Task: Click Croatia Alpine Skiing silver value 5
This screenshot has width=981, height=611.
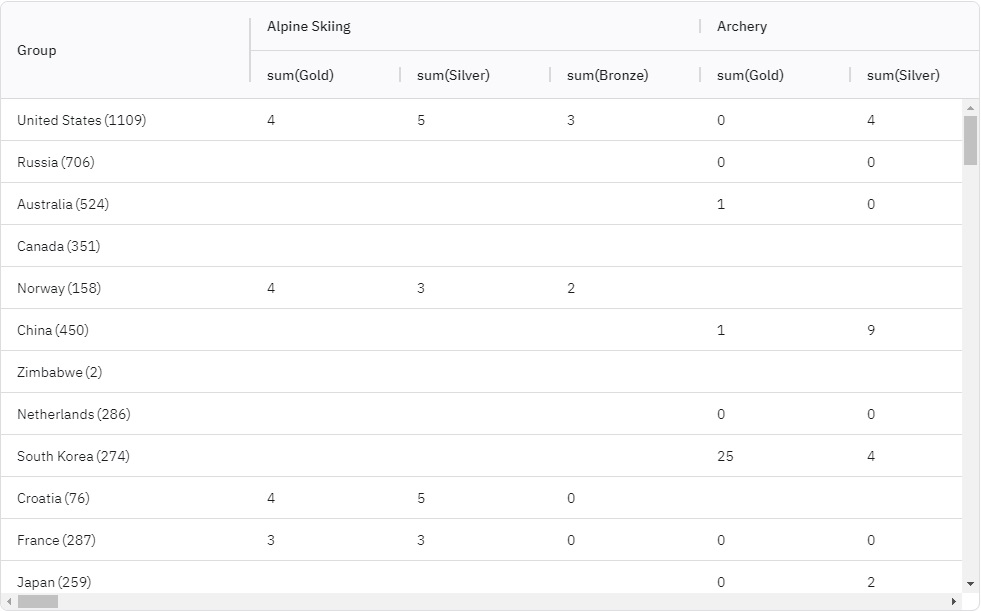Action: pos(421,498)
